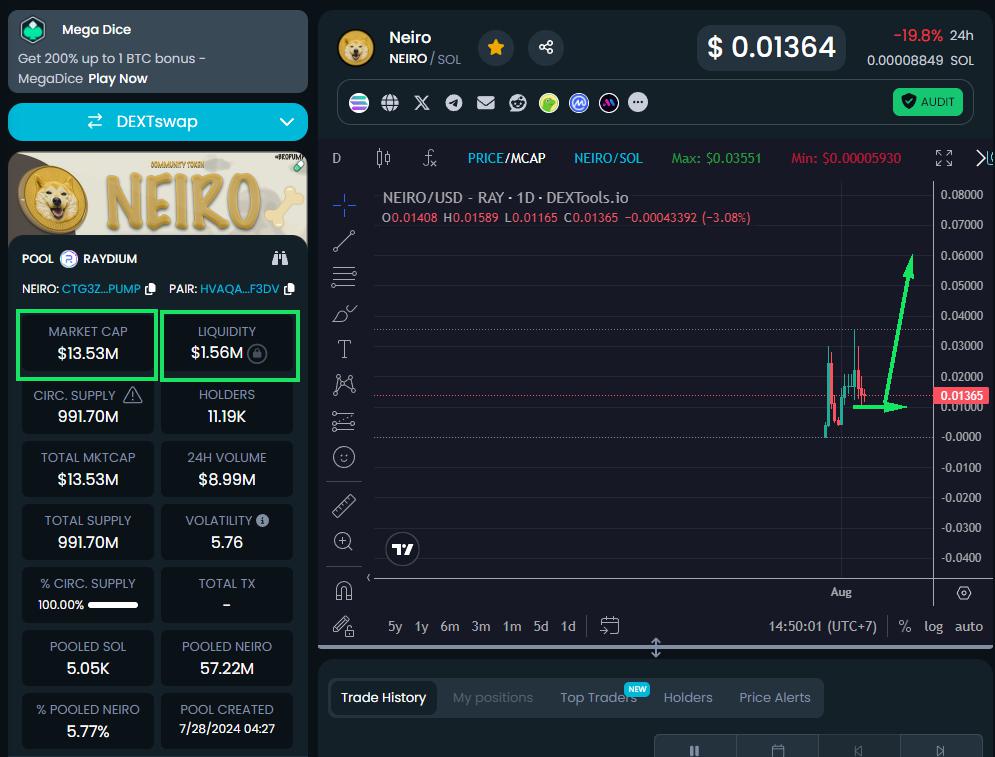
Task: Select the text annotation tool
Action: 344,349
